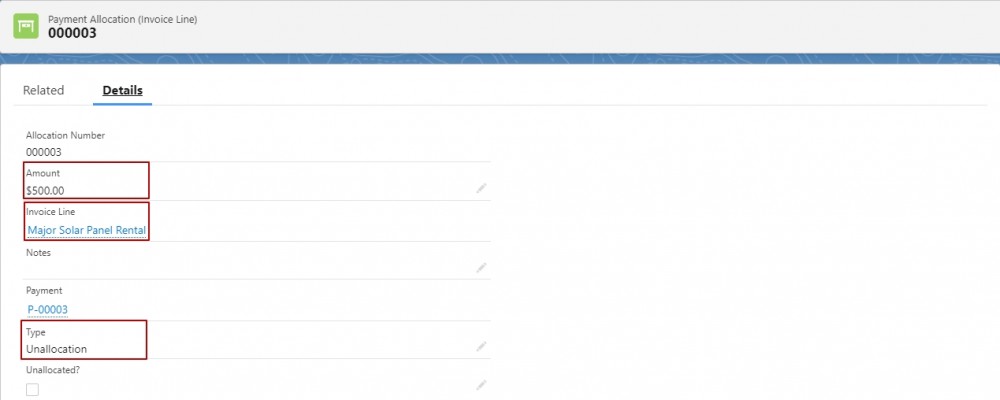
Task: Edit the Amount field via pencil icon
Action: coord(482,188)
